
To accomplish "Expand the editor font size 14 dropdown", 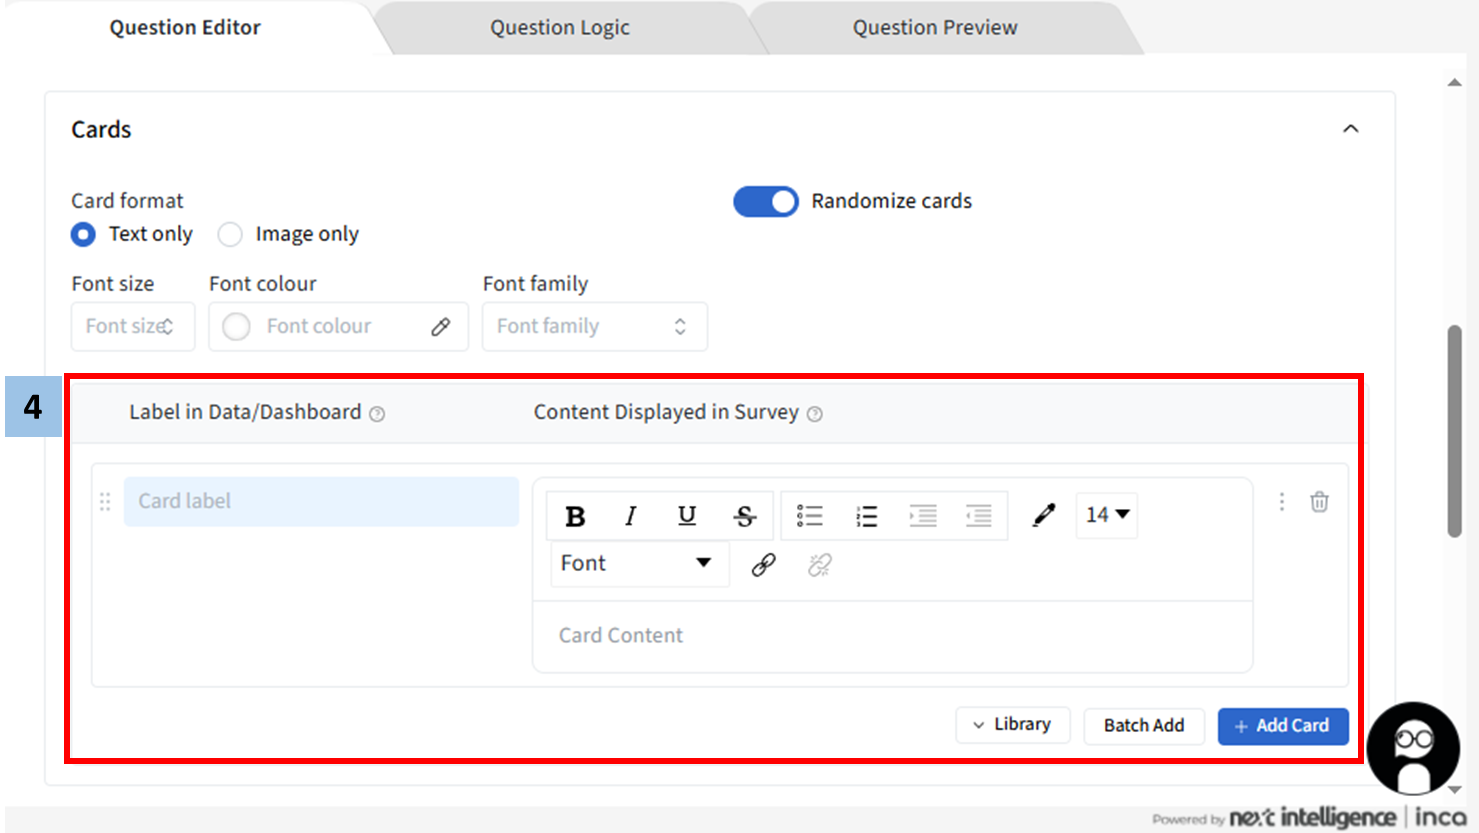I will coord(1107,515).
